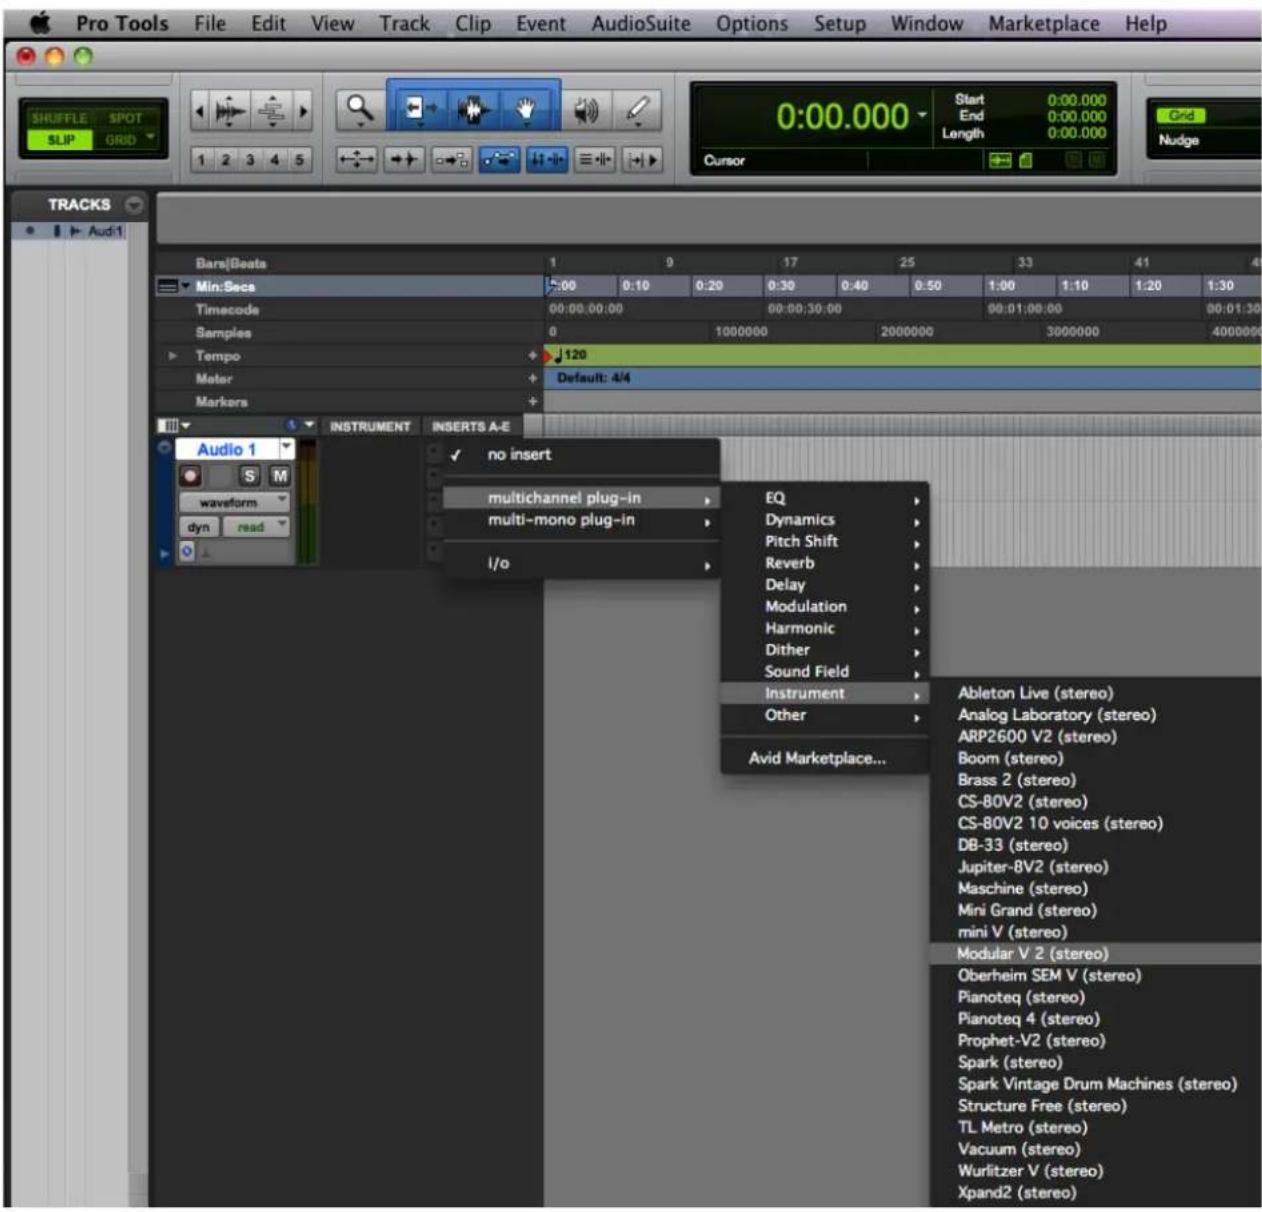The image size is (1262, 1212).
Task: Mute the Audio 1 track
Action: click(280, 476)
